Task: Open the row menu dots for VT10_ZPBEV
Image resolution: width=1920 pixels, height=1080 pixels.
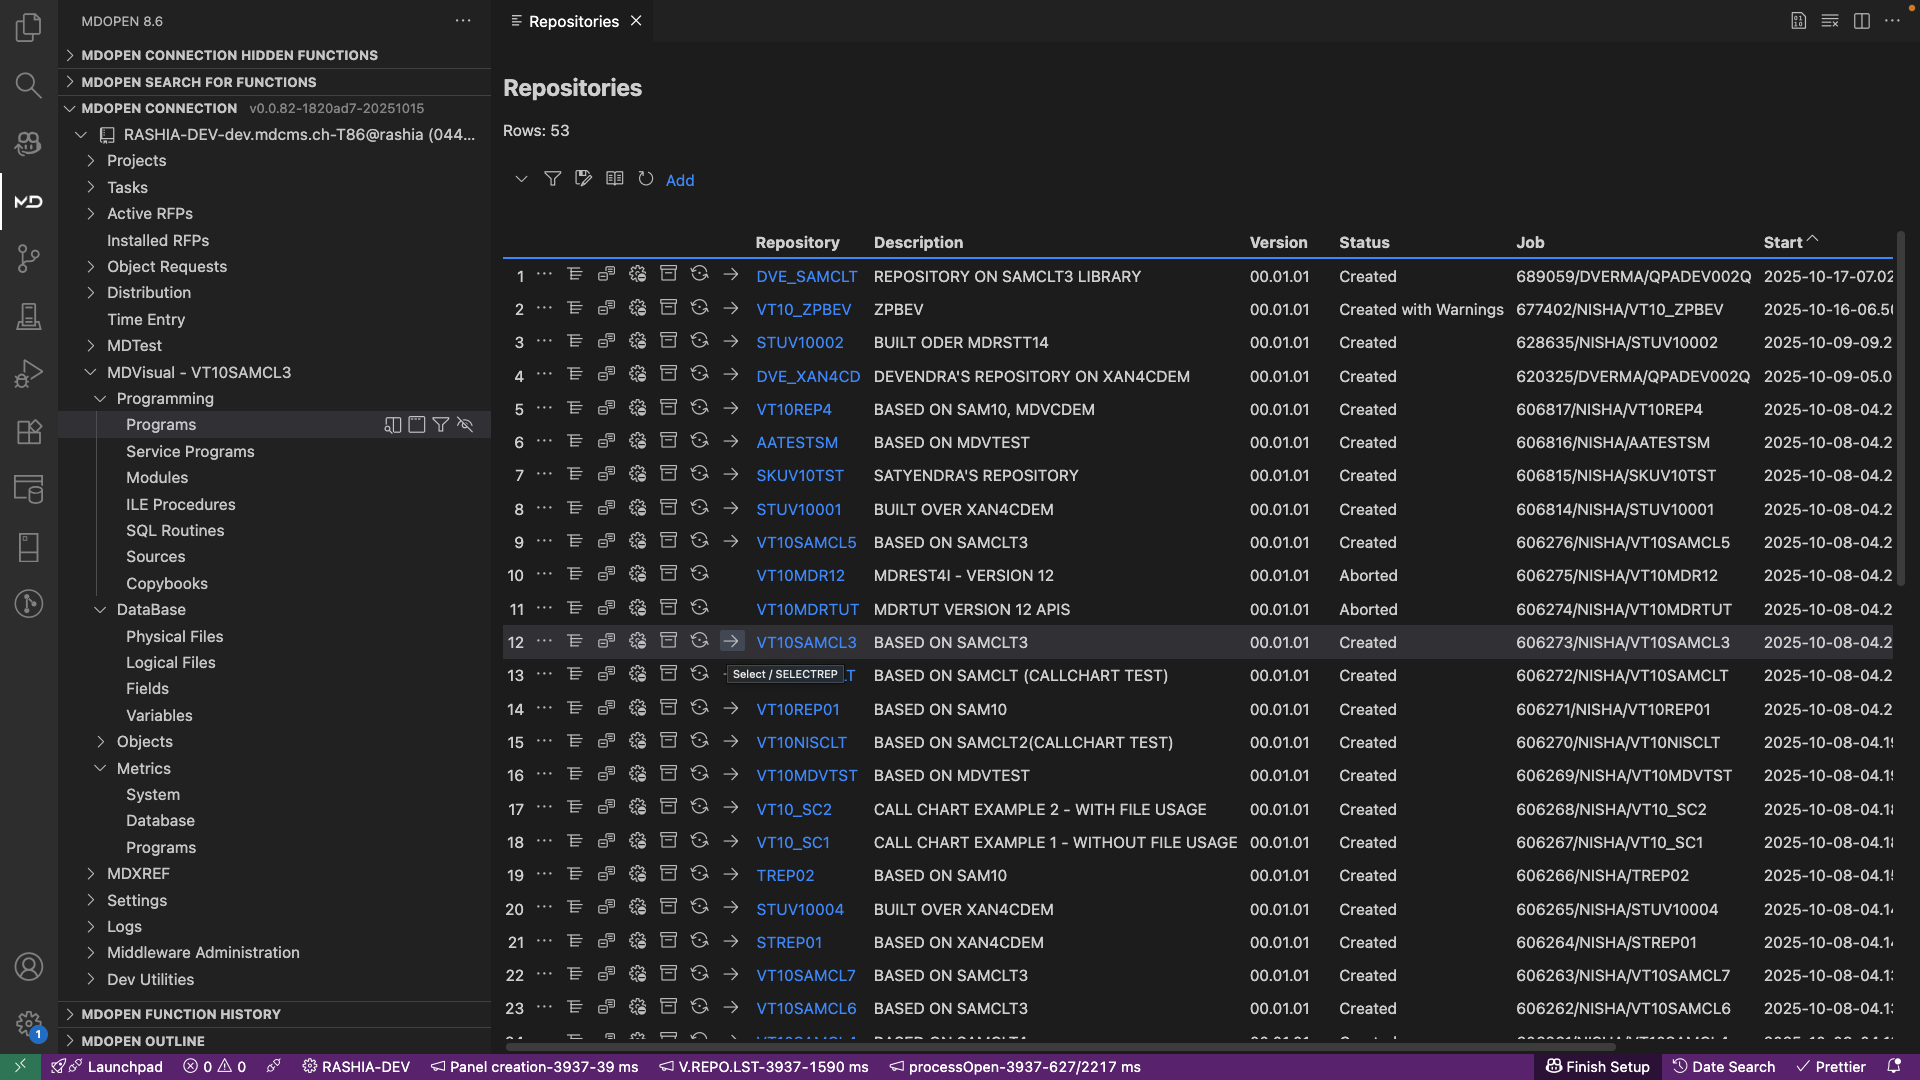Action: click(x=544, y=308)
